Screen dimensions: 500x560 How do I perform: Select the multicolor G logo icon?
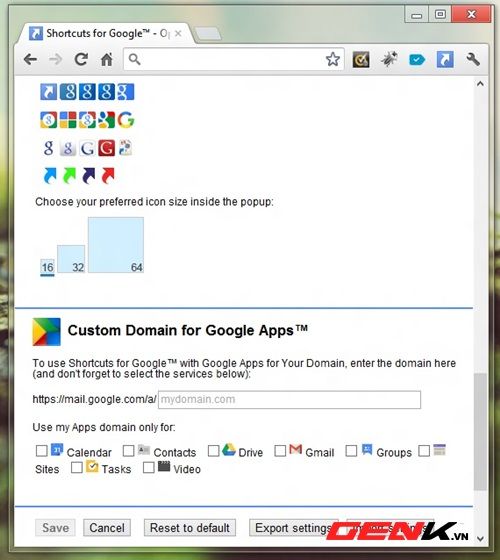coord(126,120)
